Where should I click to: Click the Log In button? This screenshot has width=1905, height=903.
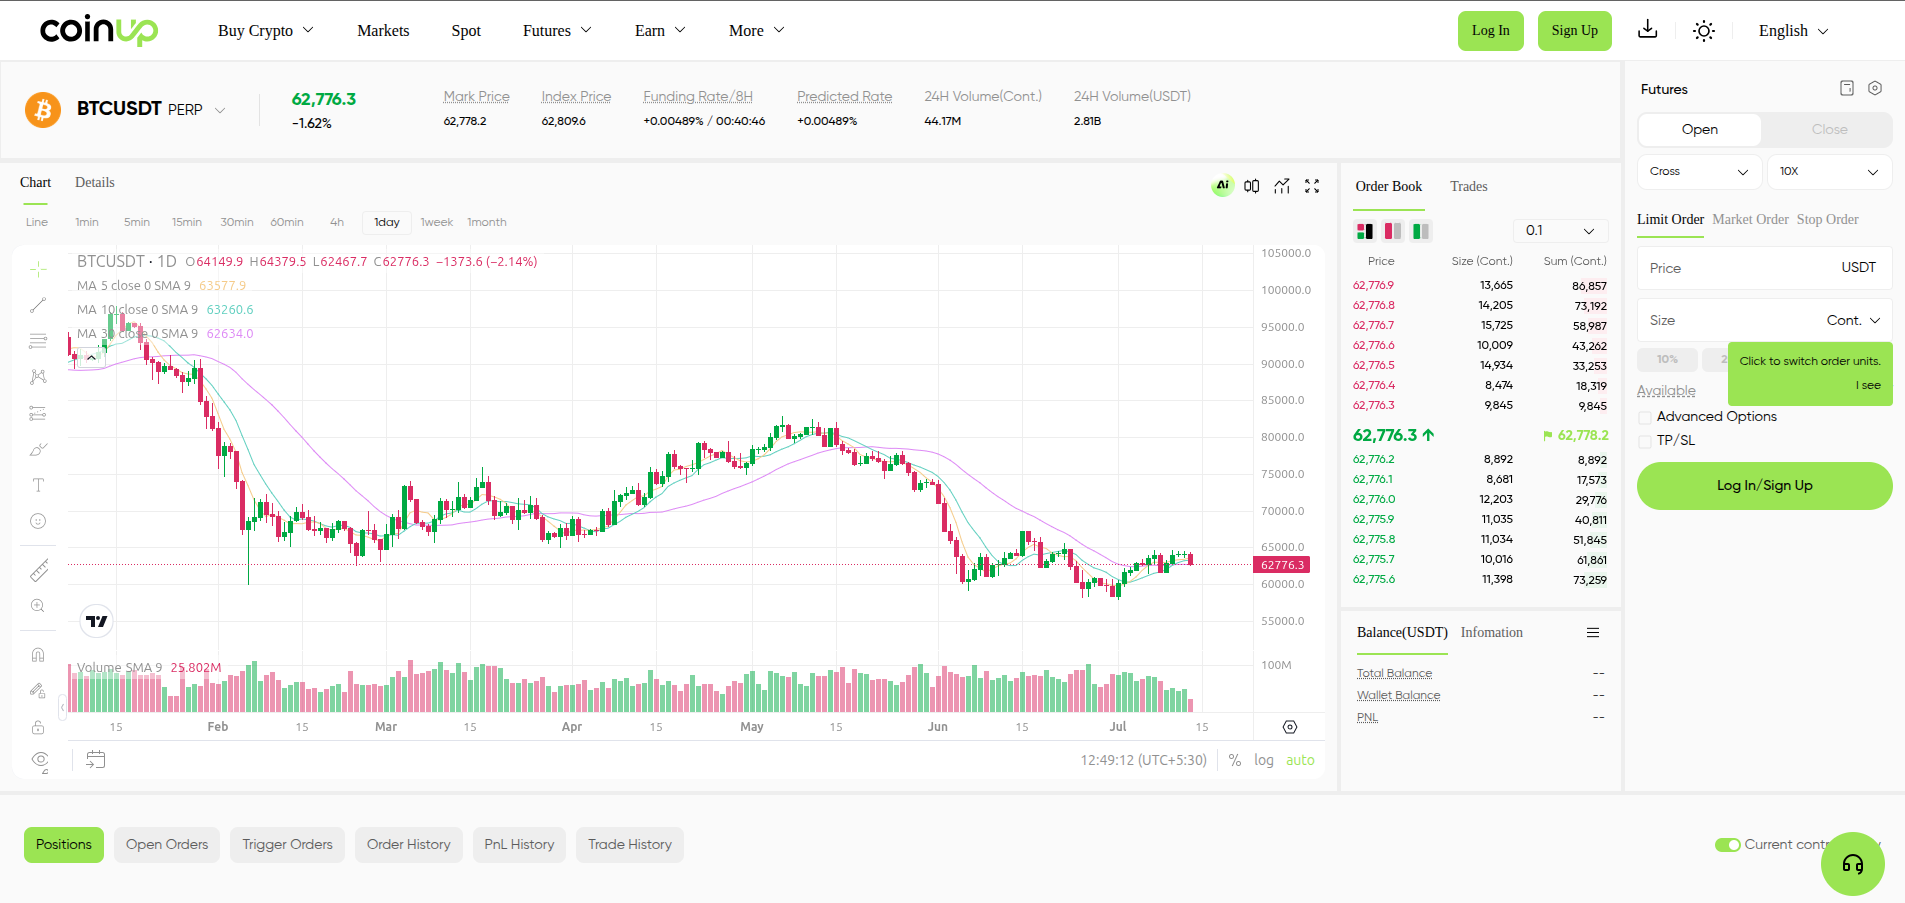(1490, 31)
